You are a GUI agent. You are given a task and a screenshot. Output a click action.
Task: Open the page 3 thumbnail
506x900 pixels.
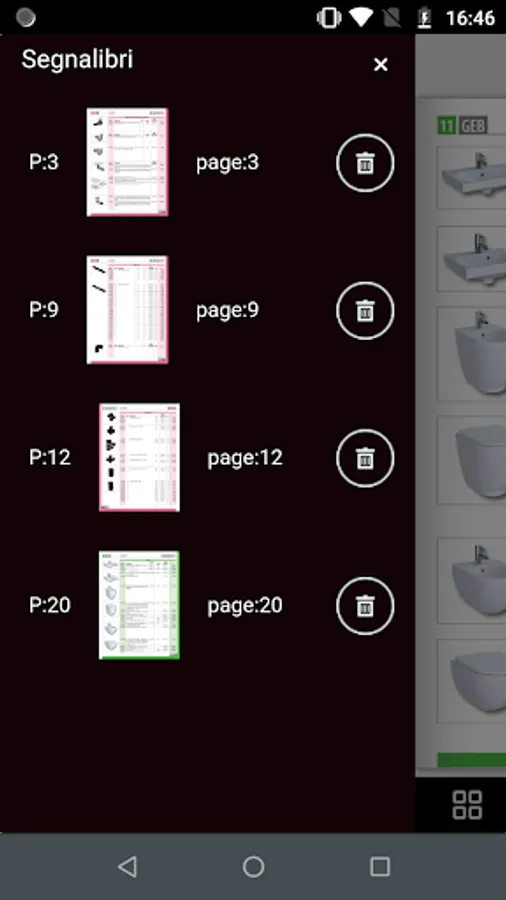(127, 162)
